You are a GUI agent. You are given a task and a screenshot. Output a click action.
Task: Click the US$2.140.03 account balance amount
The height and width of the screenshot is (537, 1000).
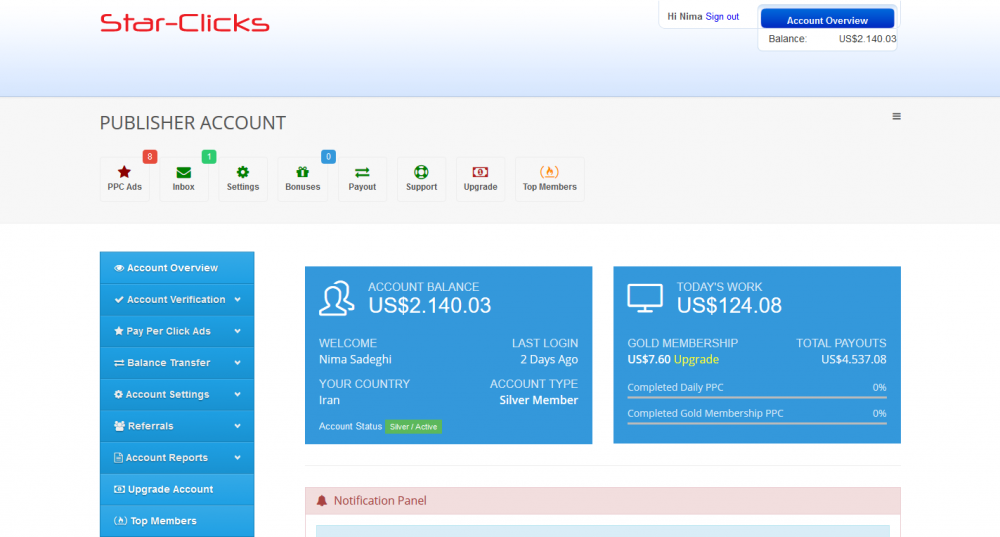[x=430, y=305]
